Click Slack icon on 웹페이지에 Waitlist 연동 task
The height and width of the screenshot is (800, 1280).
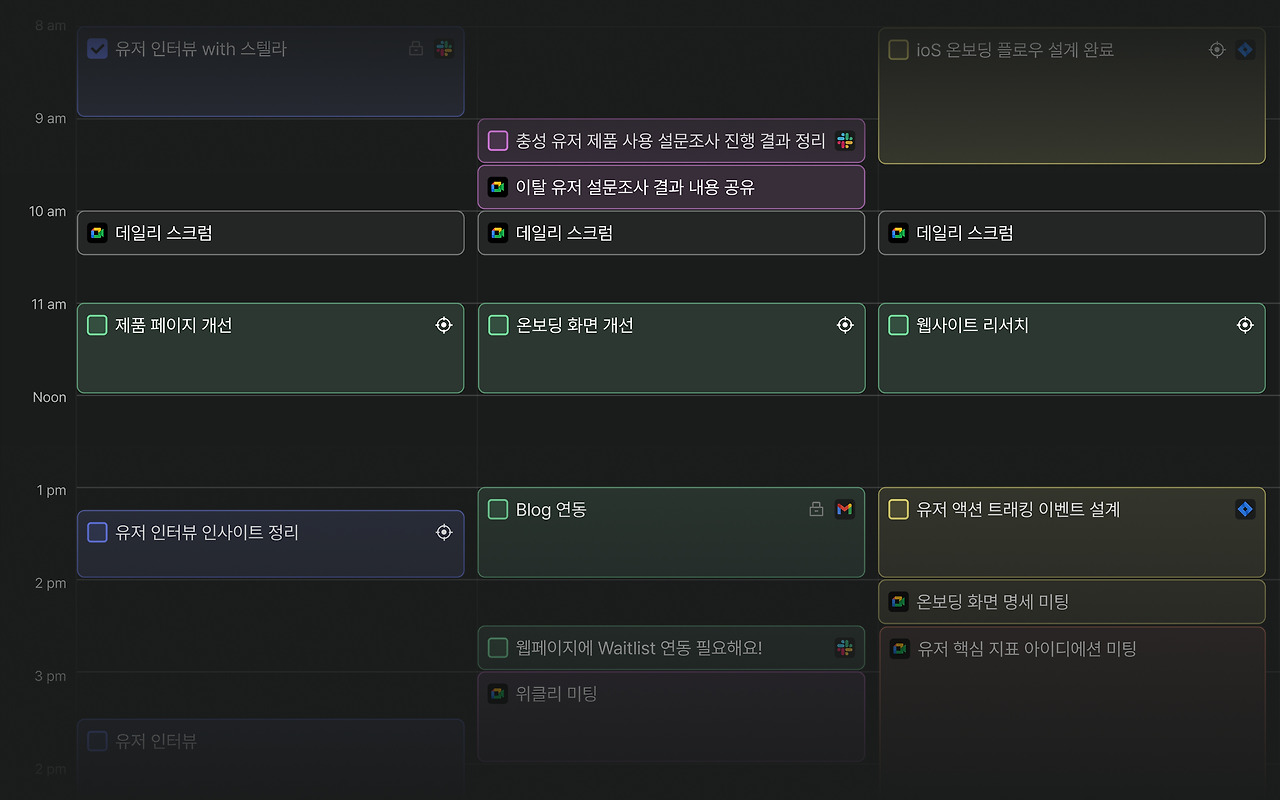coord(845,648)
